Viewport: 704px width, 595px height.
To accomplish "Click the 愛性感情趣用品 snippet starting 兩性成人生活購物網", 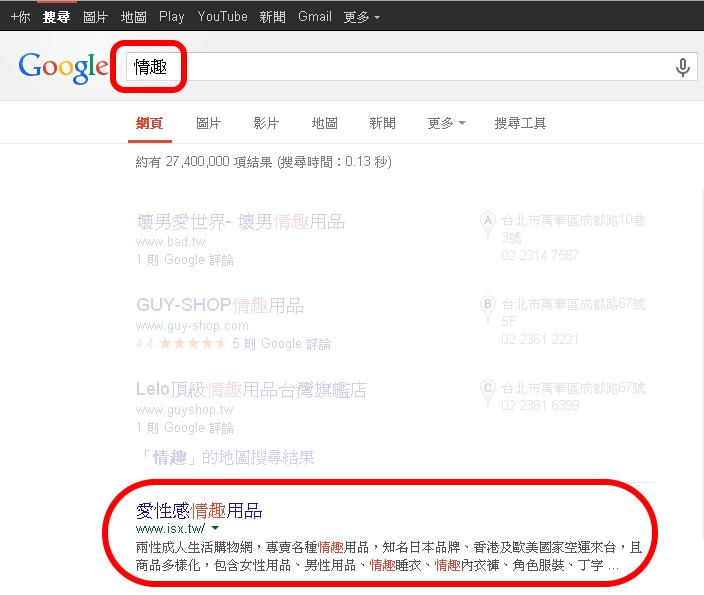I will [x=389, y=556].
